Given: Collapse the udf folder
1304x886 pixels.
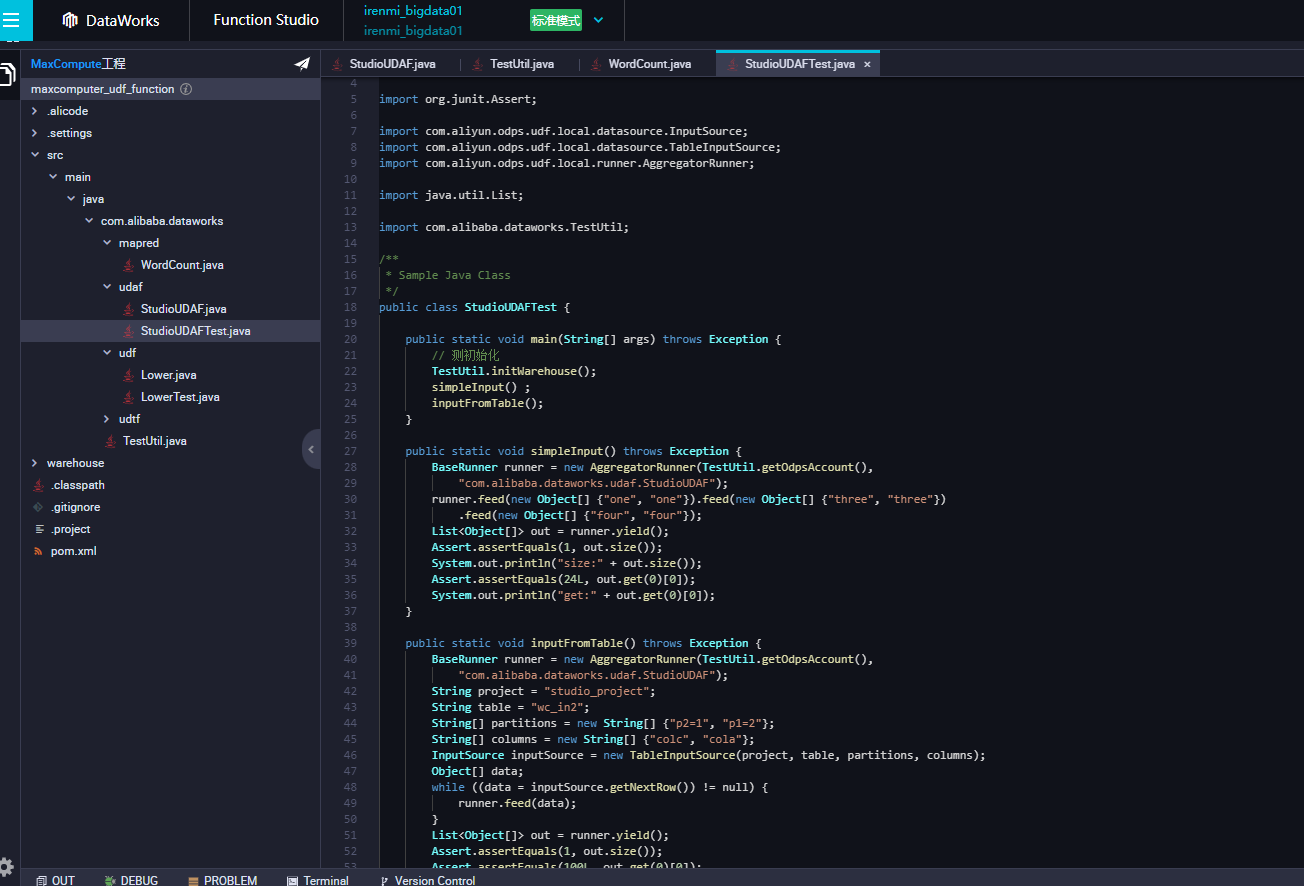Looking at the screenshot, I should (107, 353).
